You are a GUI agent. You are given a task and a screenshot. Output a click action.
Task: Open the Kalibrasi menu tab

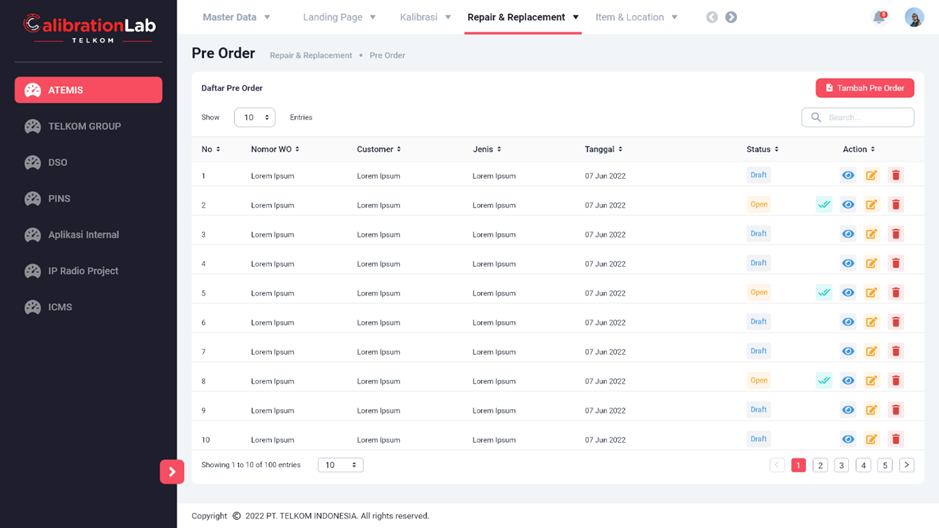(x=425, y=17)
